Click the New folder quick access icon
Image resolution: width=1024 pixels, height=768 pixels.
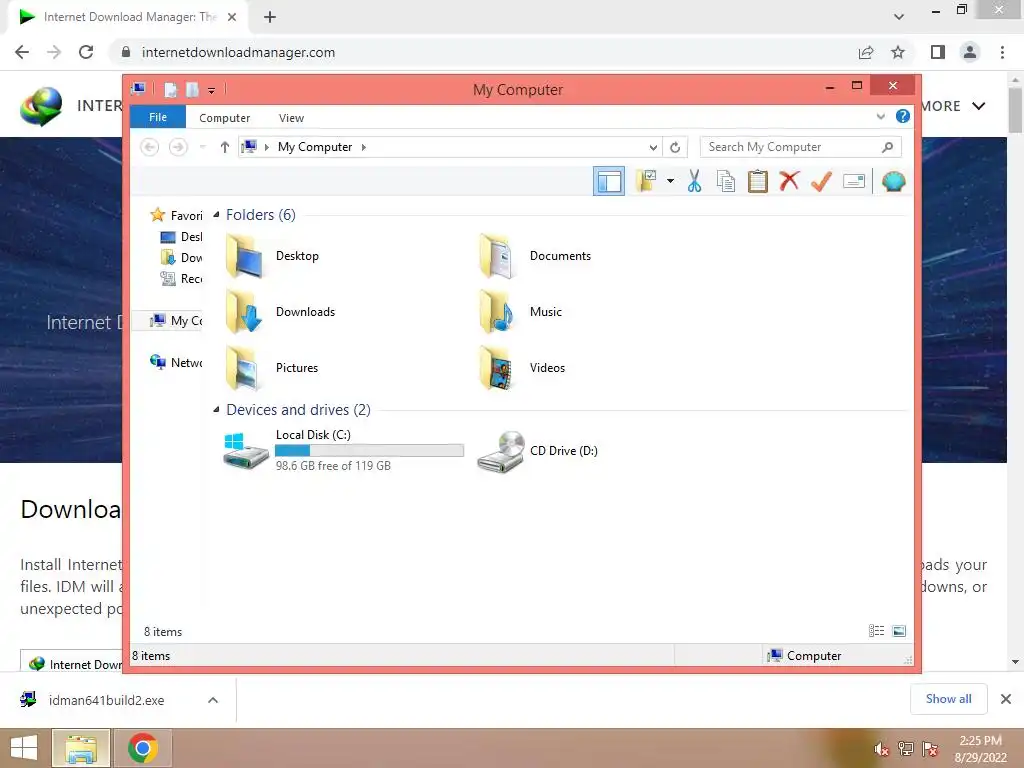(192, 89)
